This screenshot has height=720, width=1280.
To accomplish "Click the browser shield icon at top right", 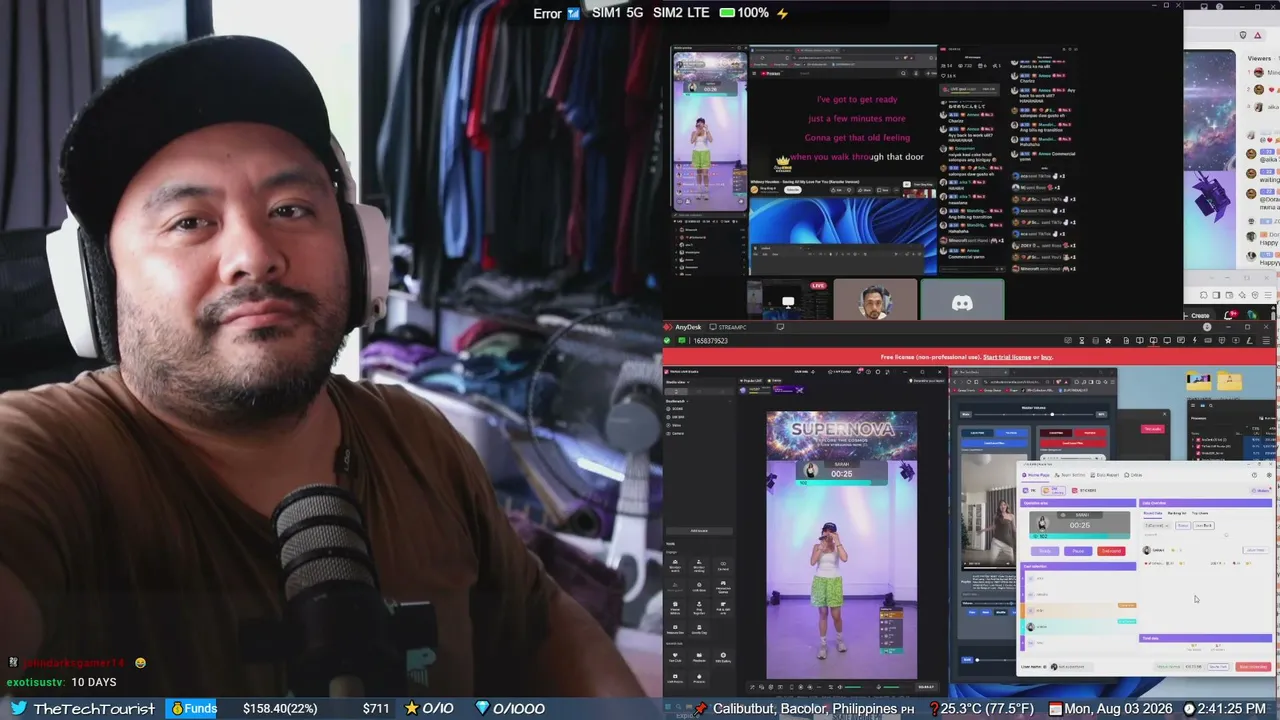I will 1243,35.
